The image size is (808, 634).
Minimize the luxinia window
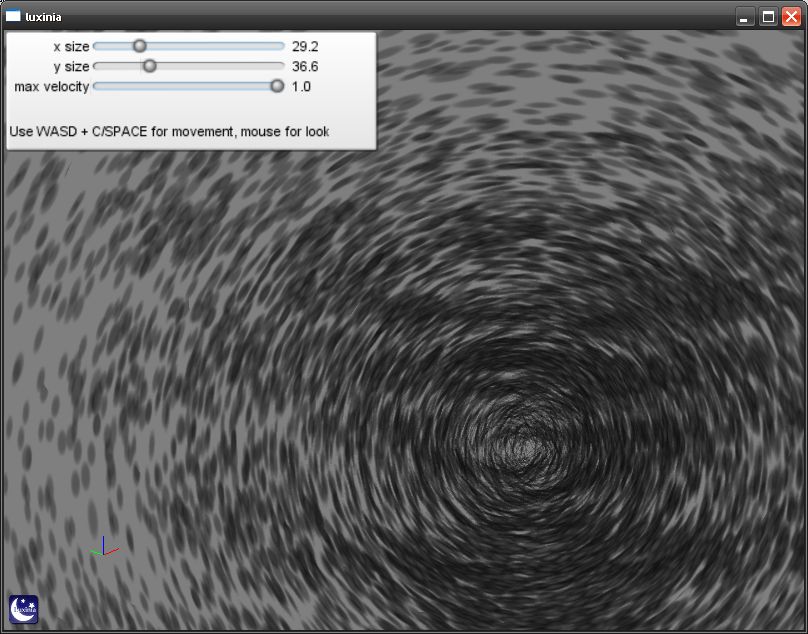coord(745,17)
